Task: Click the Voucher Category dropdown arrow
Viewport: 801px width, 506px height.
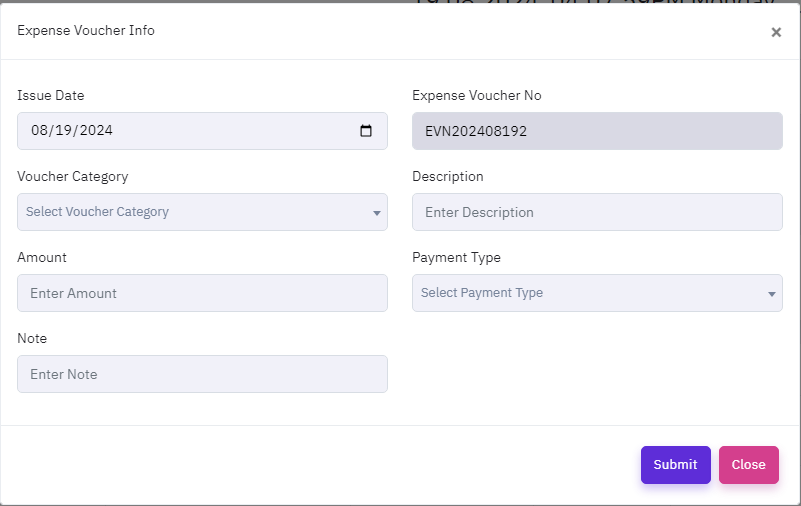Action: tap(377, 213)
